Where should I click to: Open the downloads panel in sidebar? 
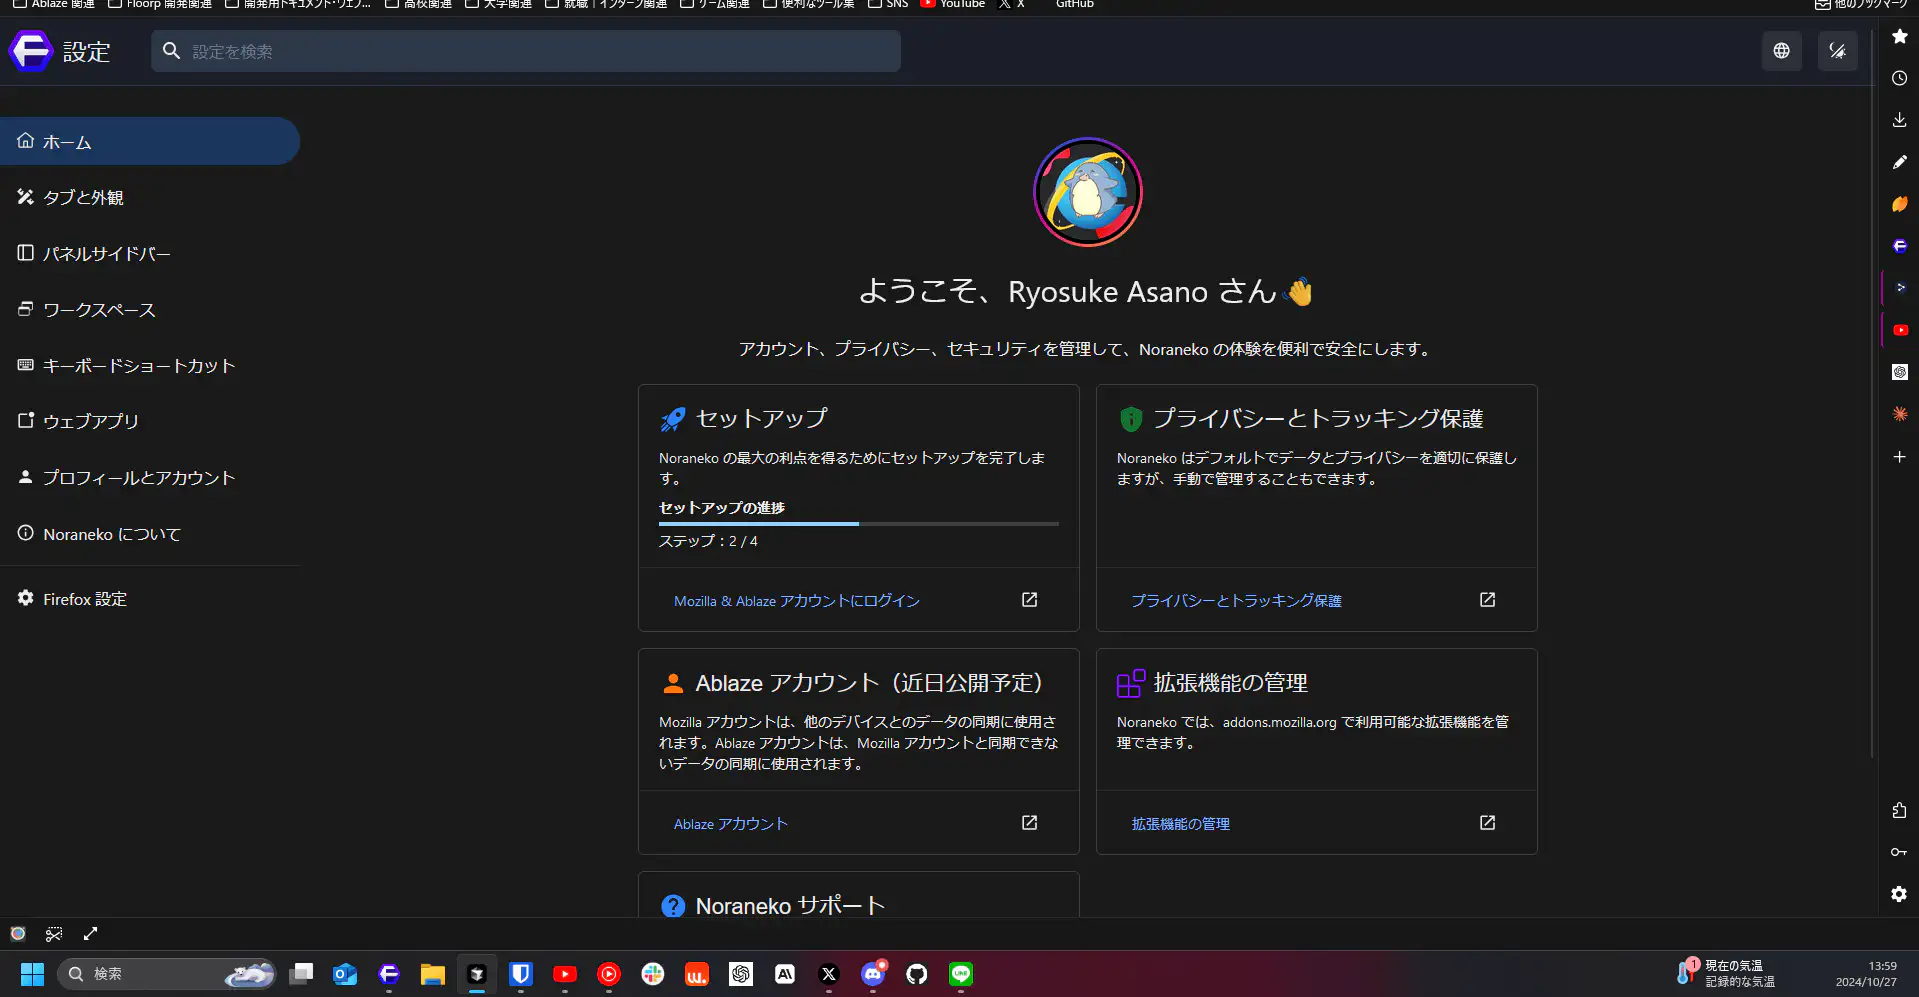1899,120
